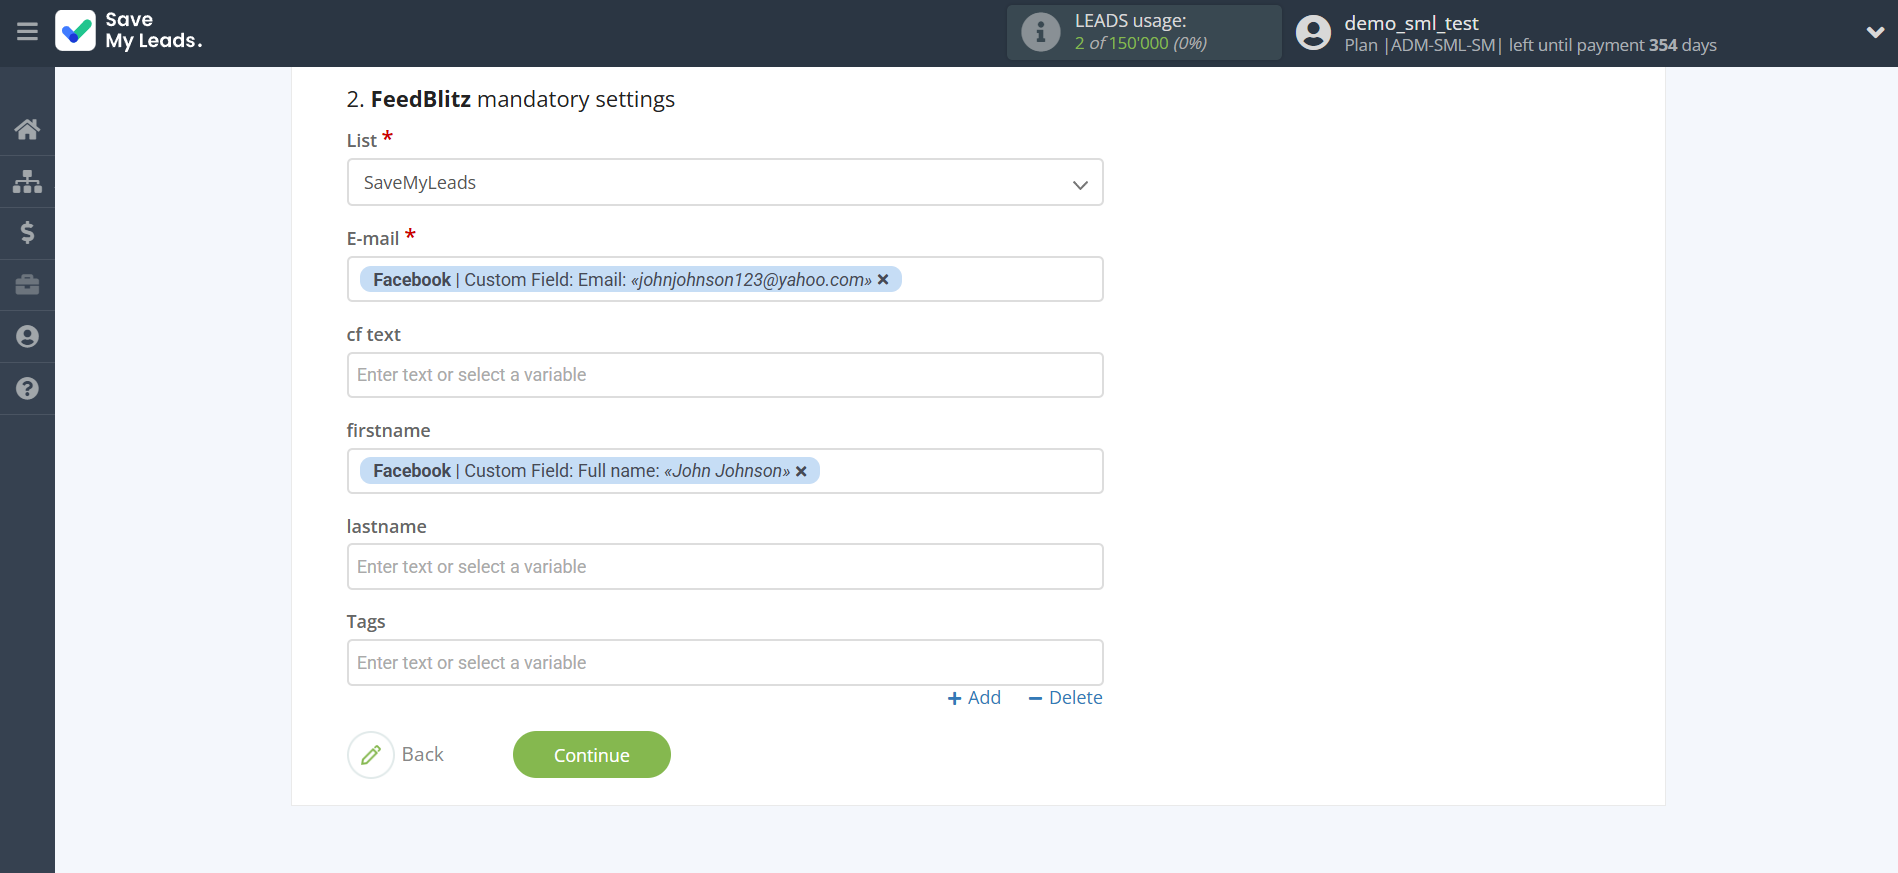This screenshot has height=873, width=1898.
Task: Open billing dollar sign icon
Action: point(27,233)
